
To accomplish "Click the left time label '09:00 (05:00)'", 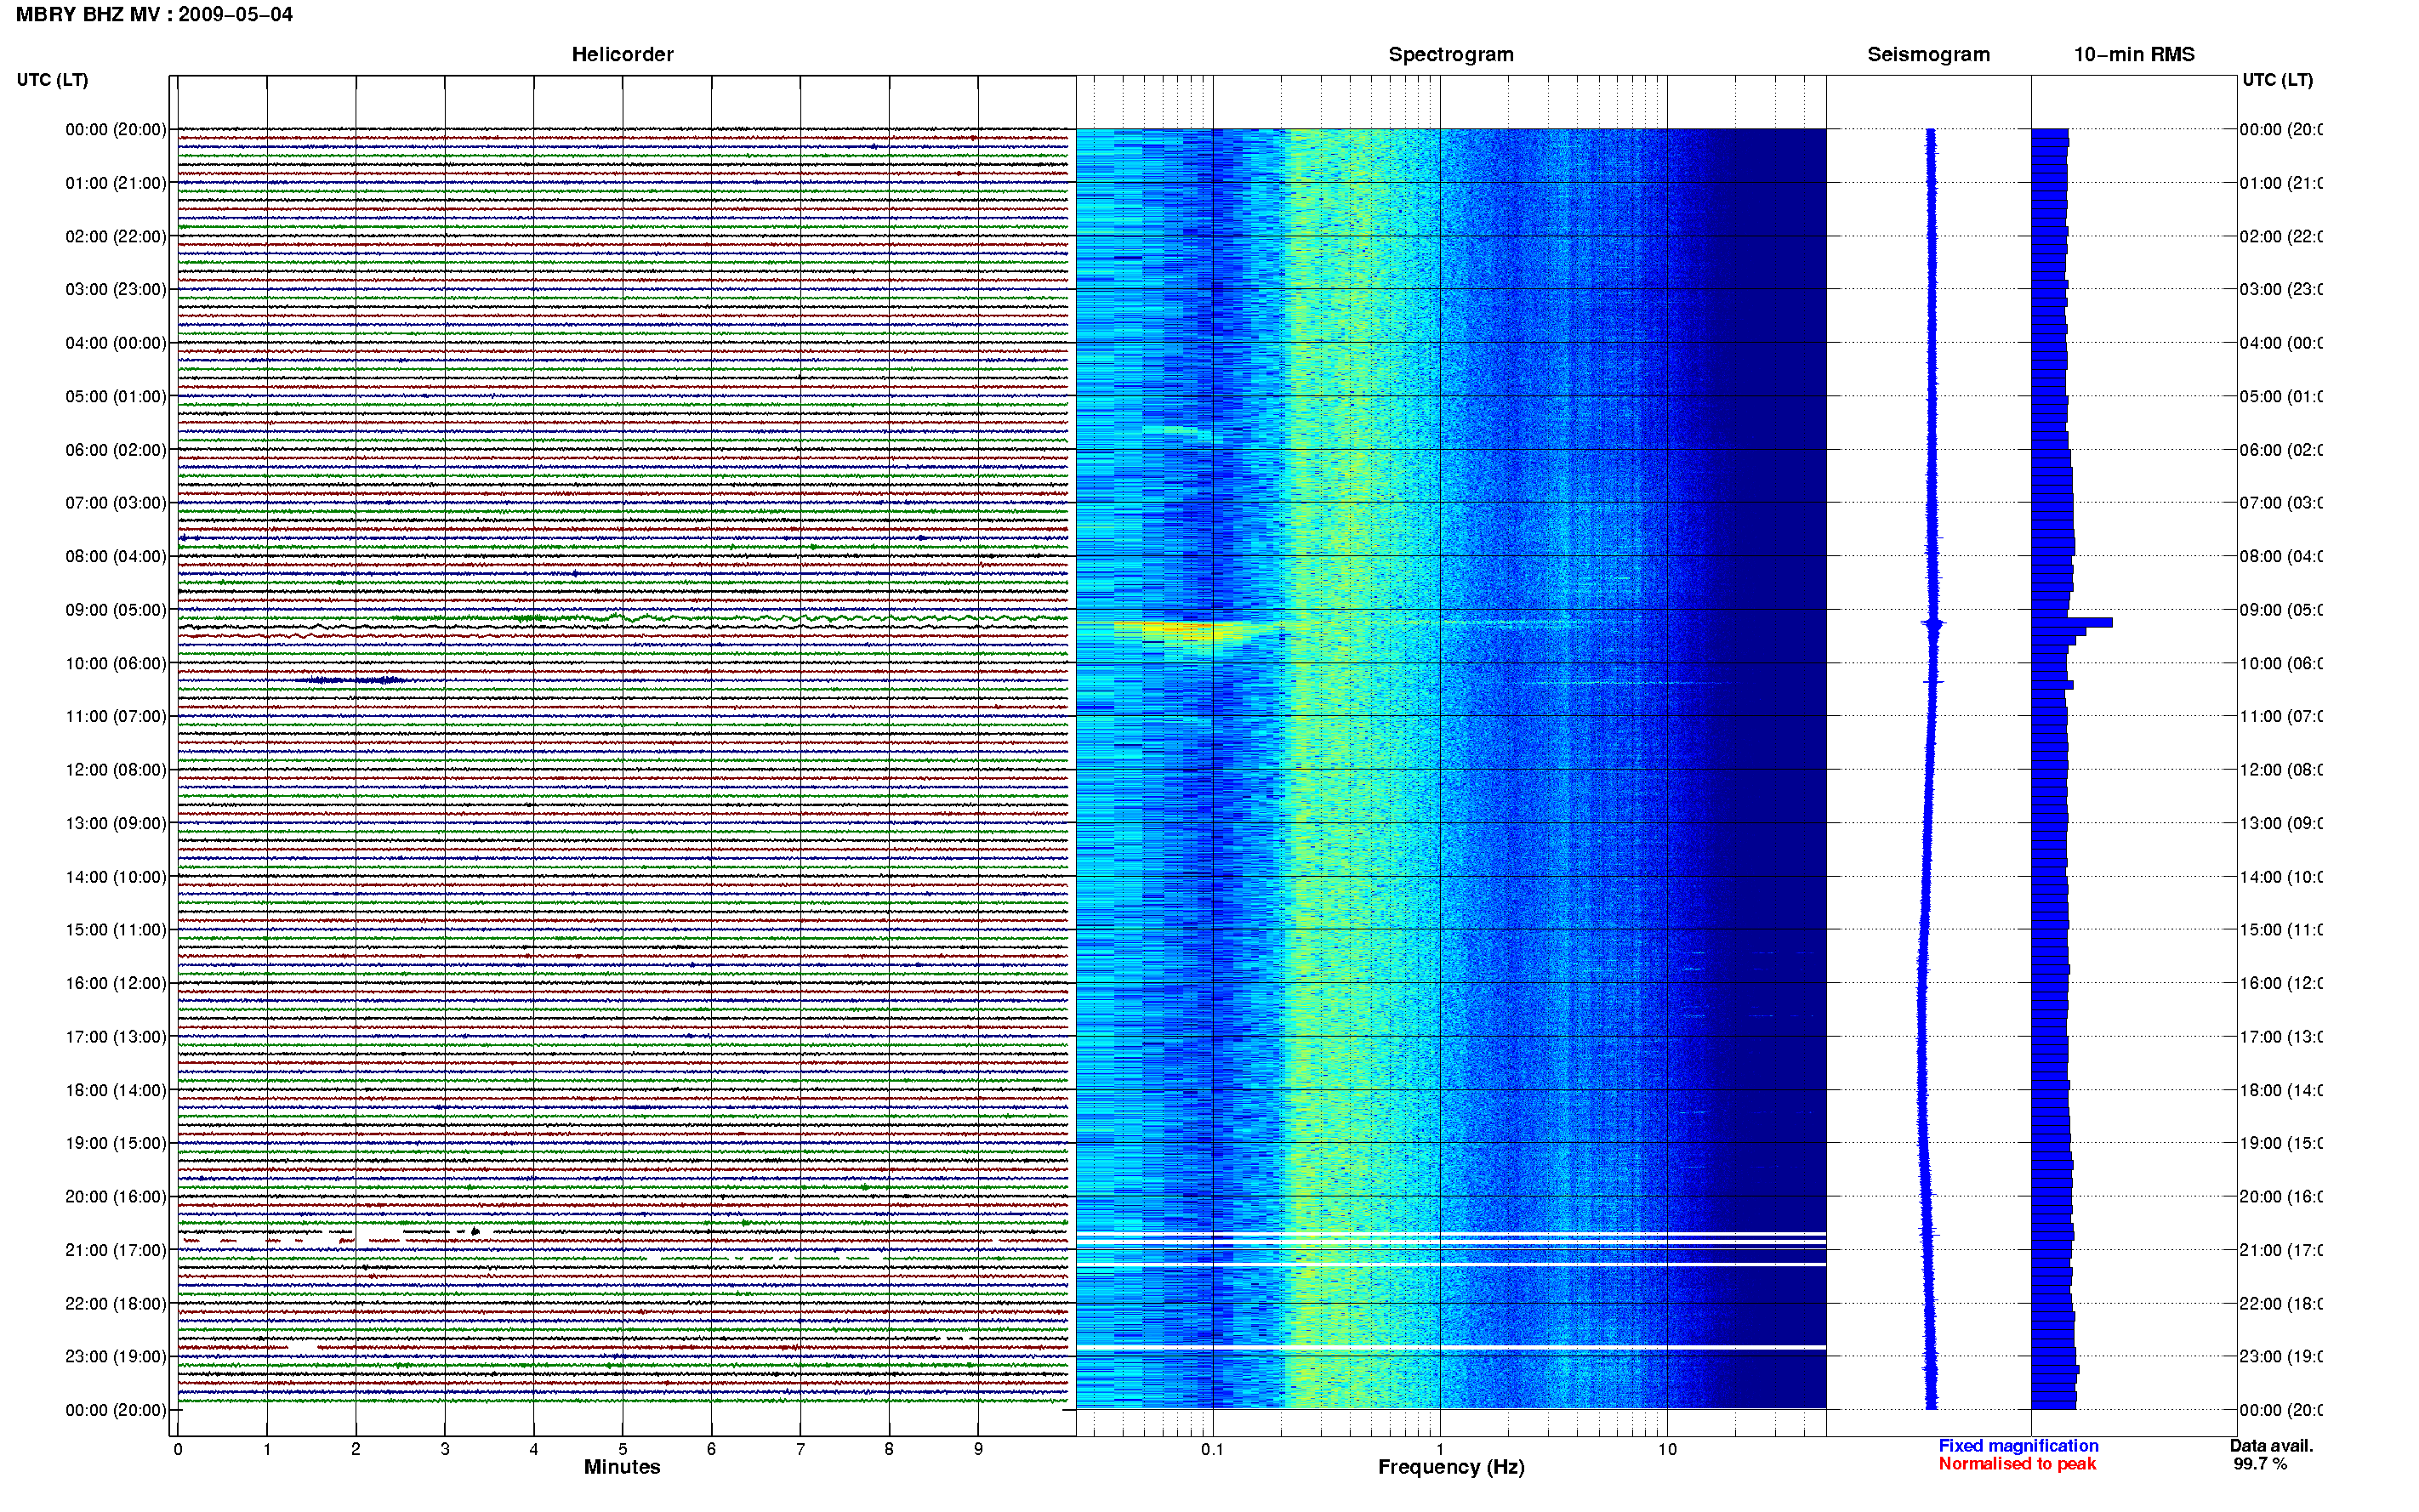I will click(116, 609).
